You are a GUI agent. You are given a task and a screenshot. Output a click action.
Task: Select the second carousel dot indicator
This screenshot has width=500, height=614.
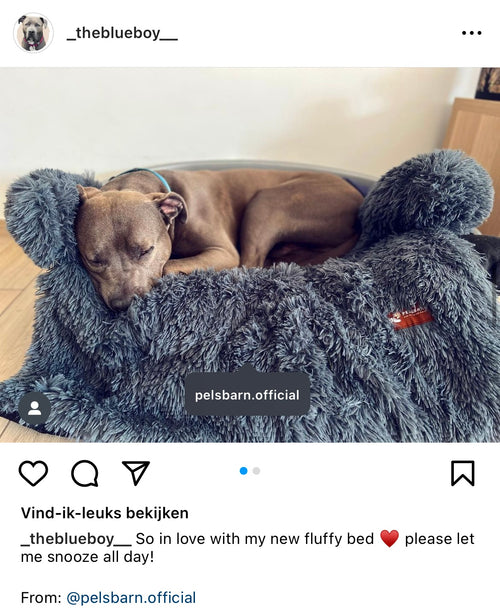(x=256, y=471)
